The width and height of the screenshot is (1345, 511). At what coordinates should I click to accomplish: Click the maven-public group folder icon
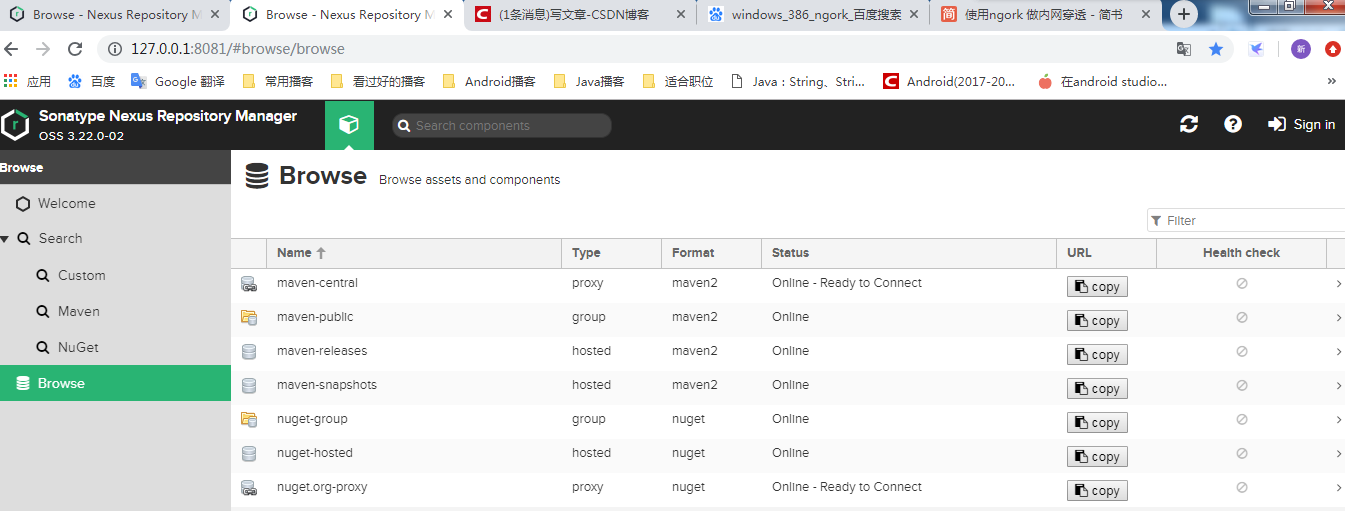249,318
